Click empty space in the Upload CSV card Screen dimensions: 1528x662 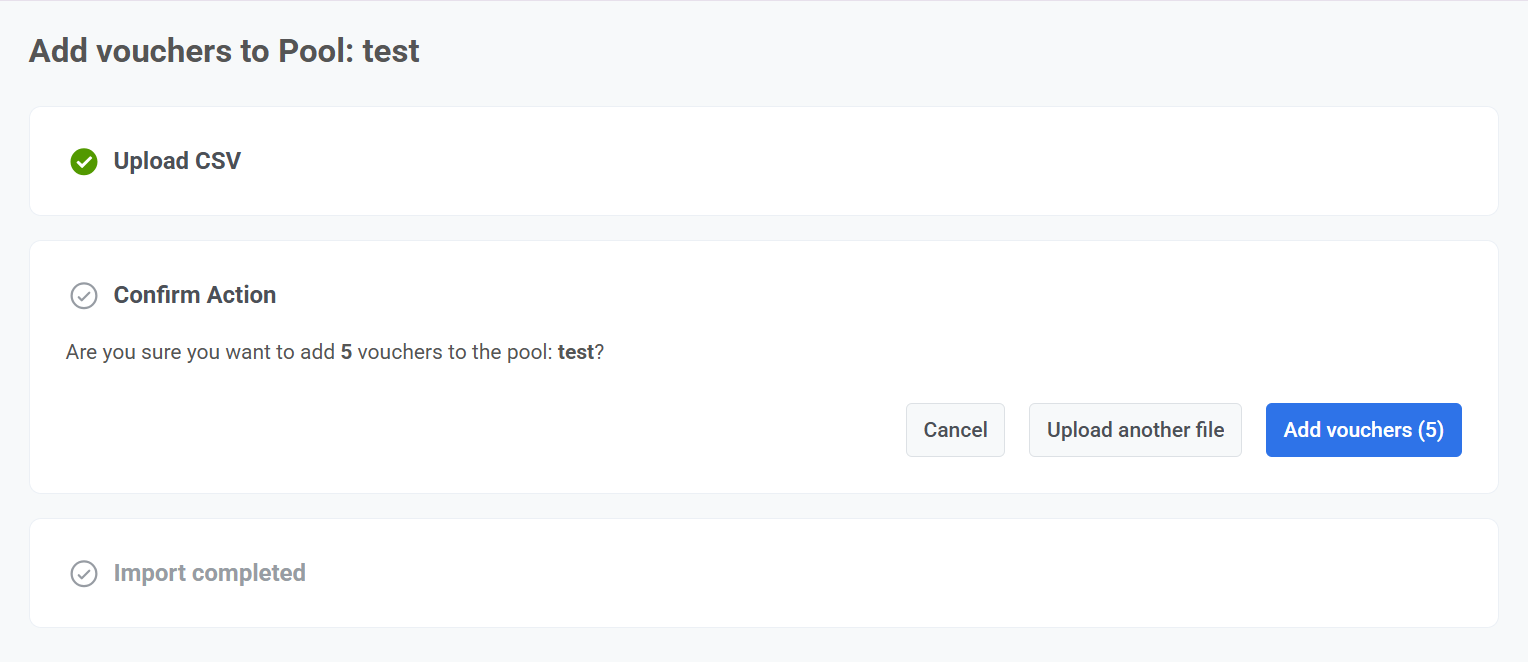click(x=800, y=161)
